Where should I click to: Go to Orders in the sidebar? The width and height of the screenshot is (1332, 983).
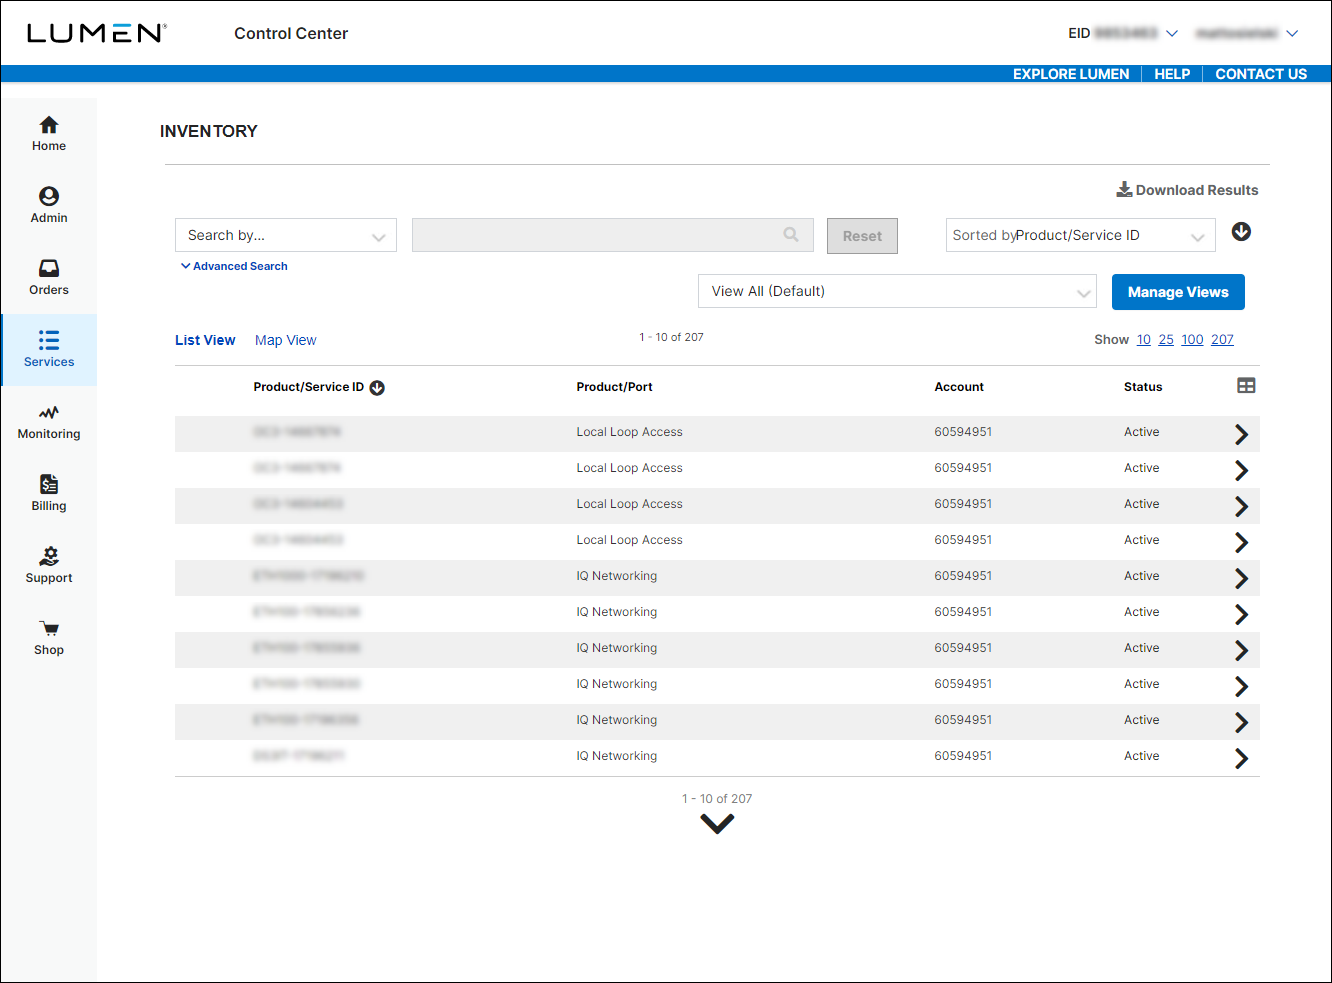(x=49, y=278)
